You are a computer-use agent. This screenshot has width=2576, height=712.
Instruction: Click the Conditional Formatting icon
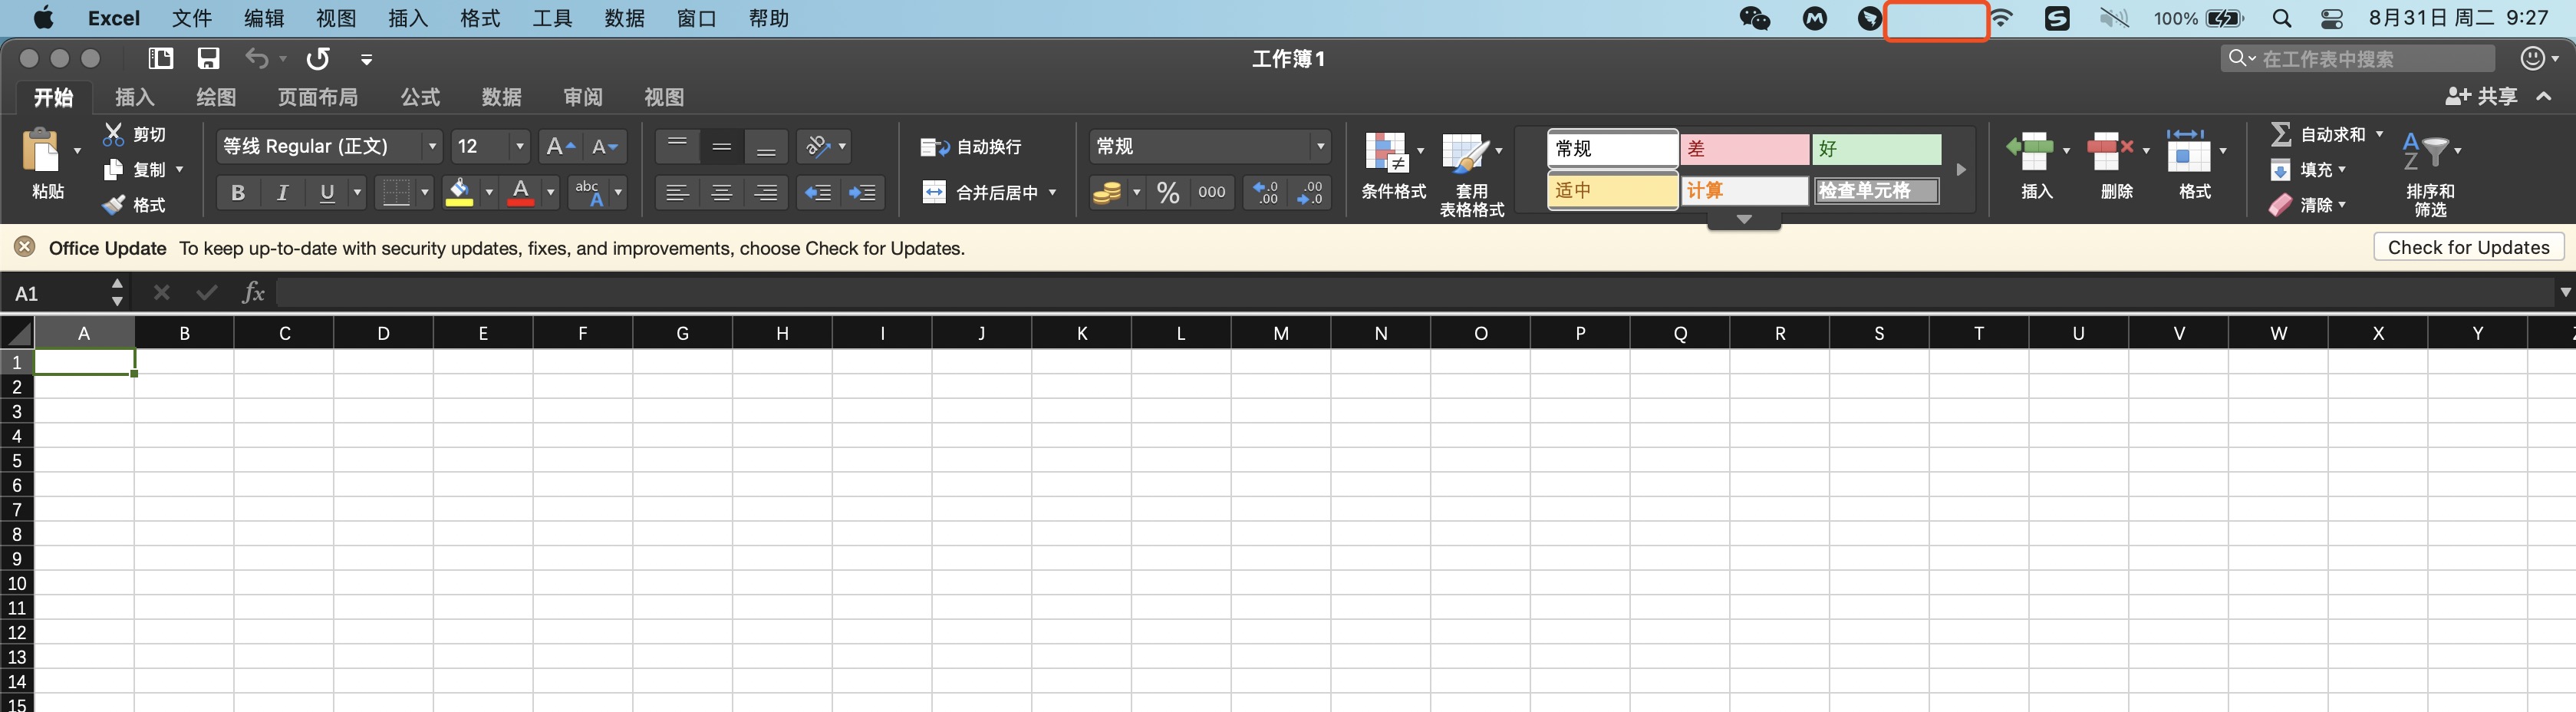pyautogui.click(x=1386, y=153)
